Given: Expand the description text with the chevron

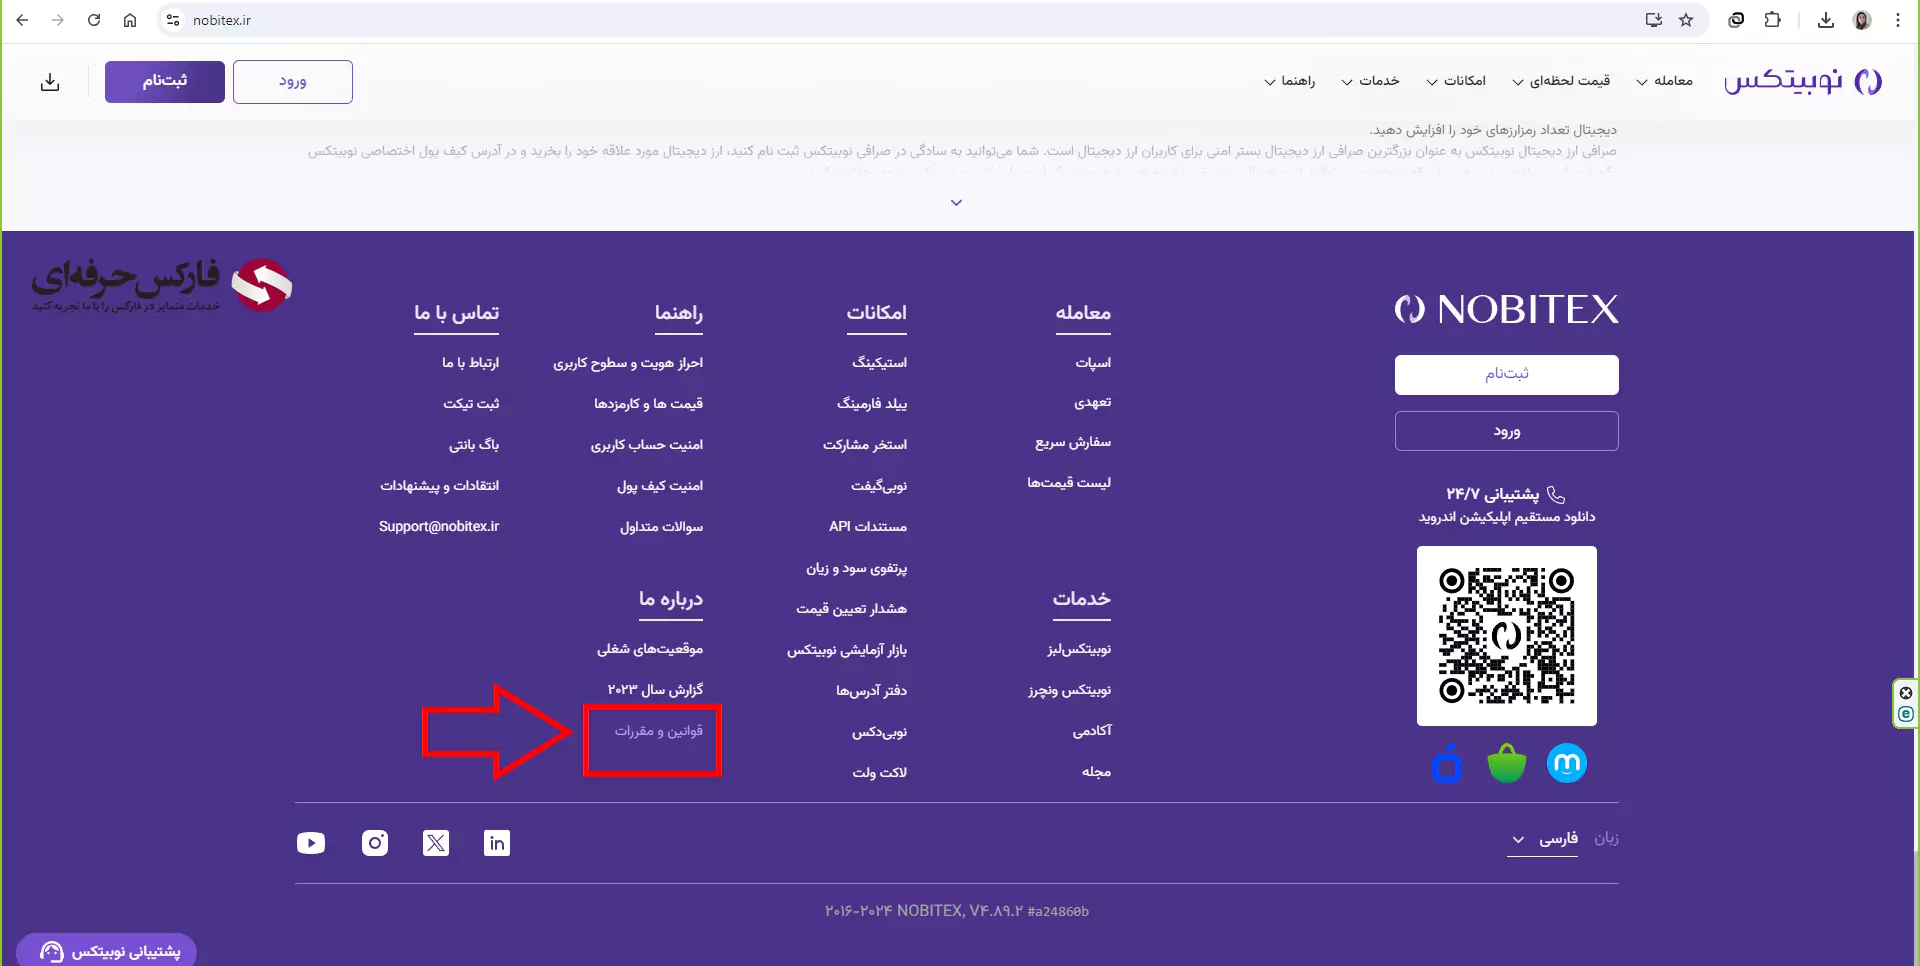Looking at the screenshot, I should click(956, 203).
